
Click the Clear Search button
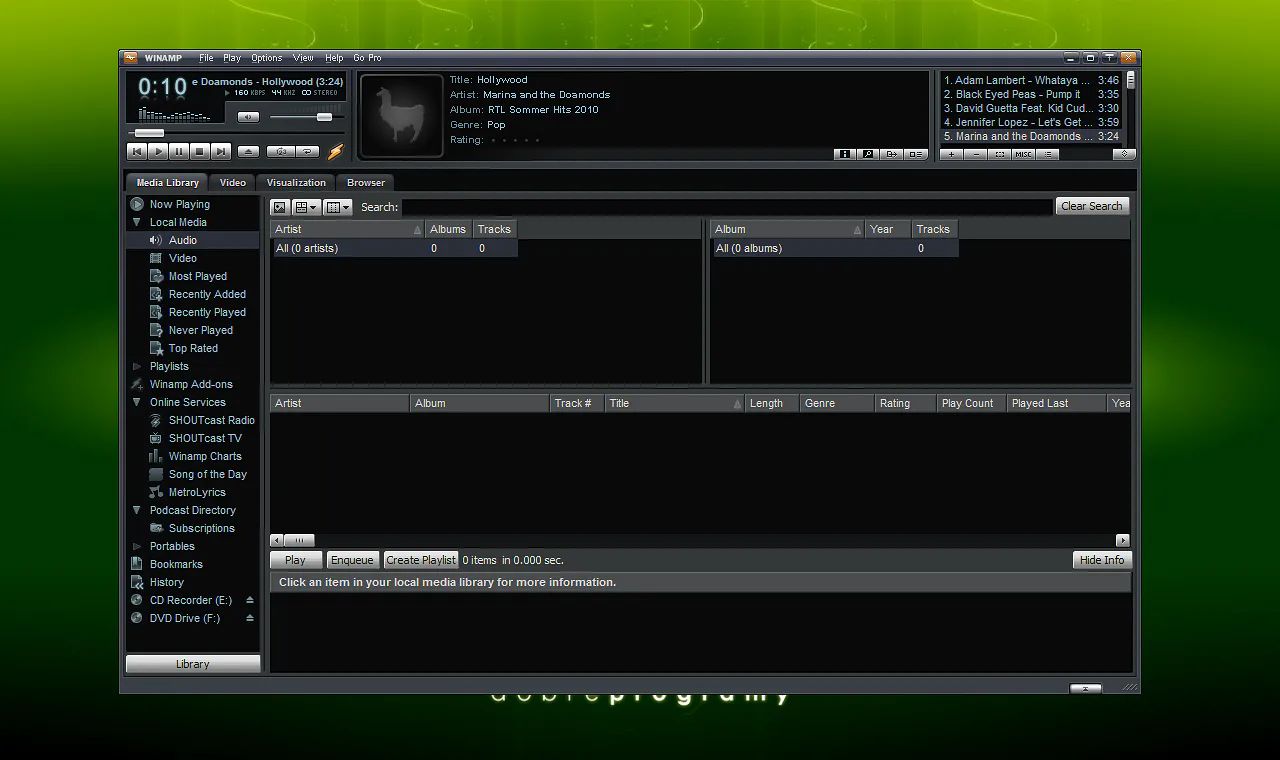1092,206
